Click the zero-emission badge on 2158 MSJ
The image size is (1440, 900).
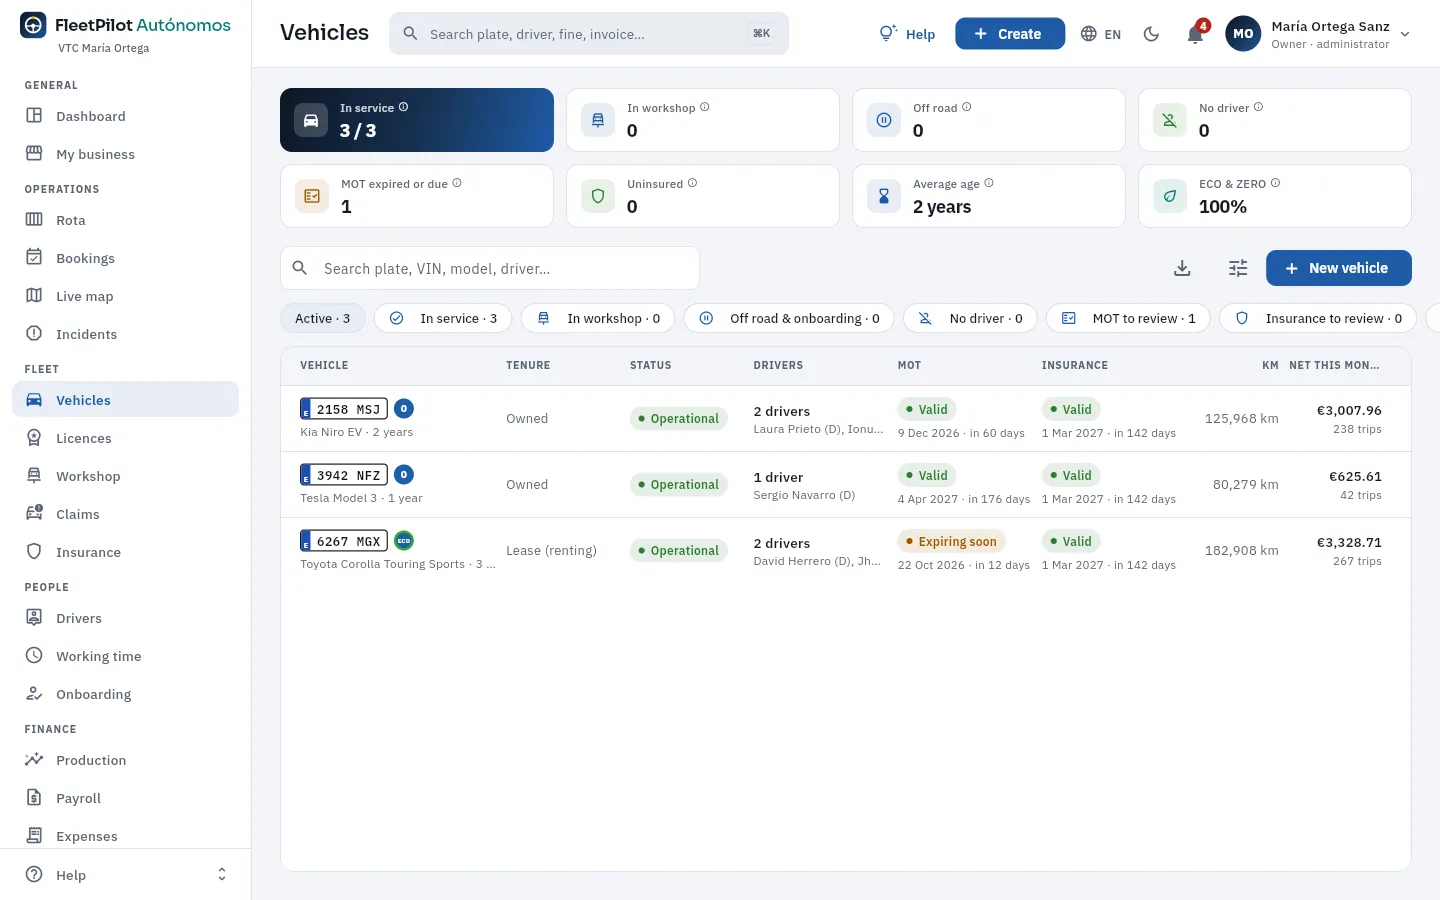[x=404, y=409]
